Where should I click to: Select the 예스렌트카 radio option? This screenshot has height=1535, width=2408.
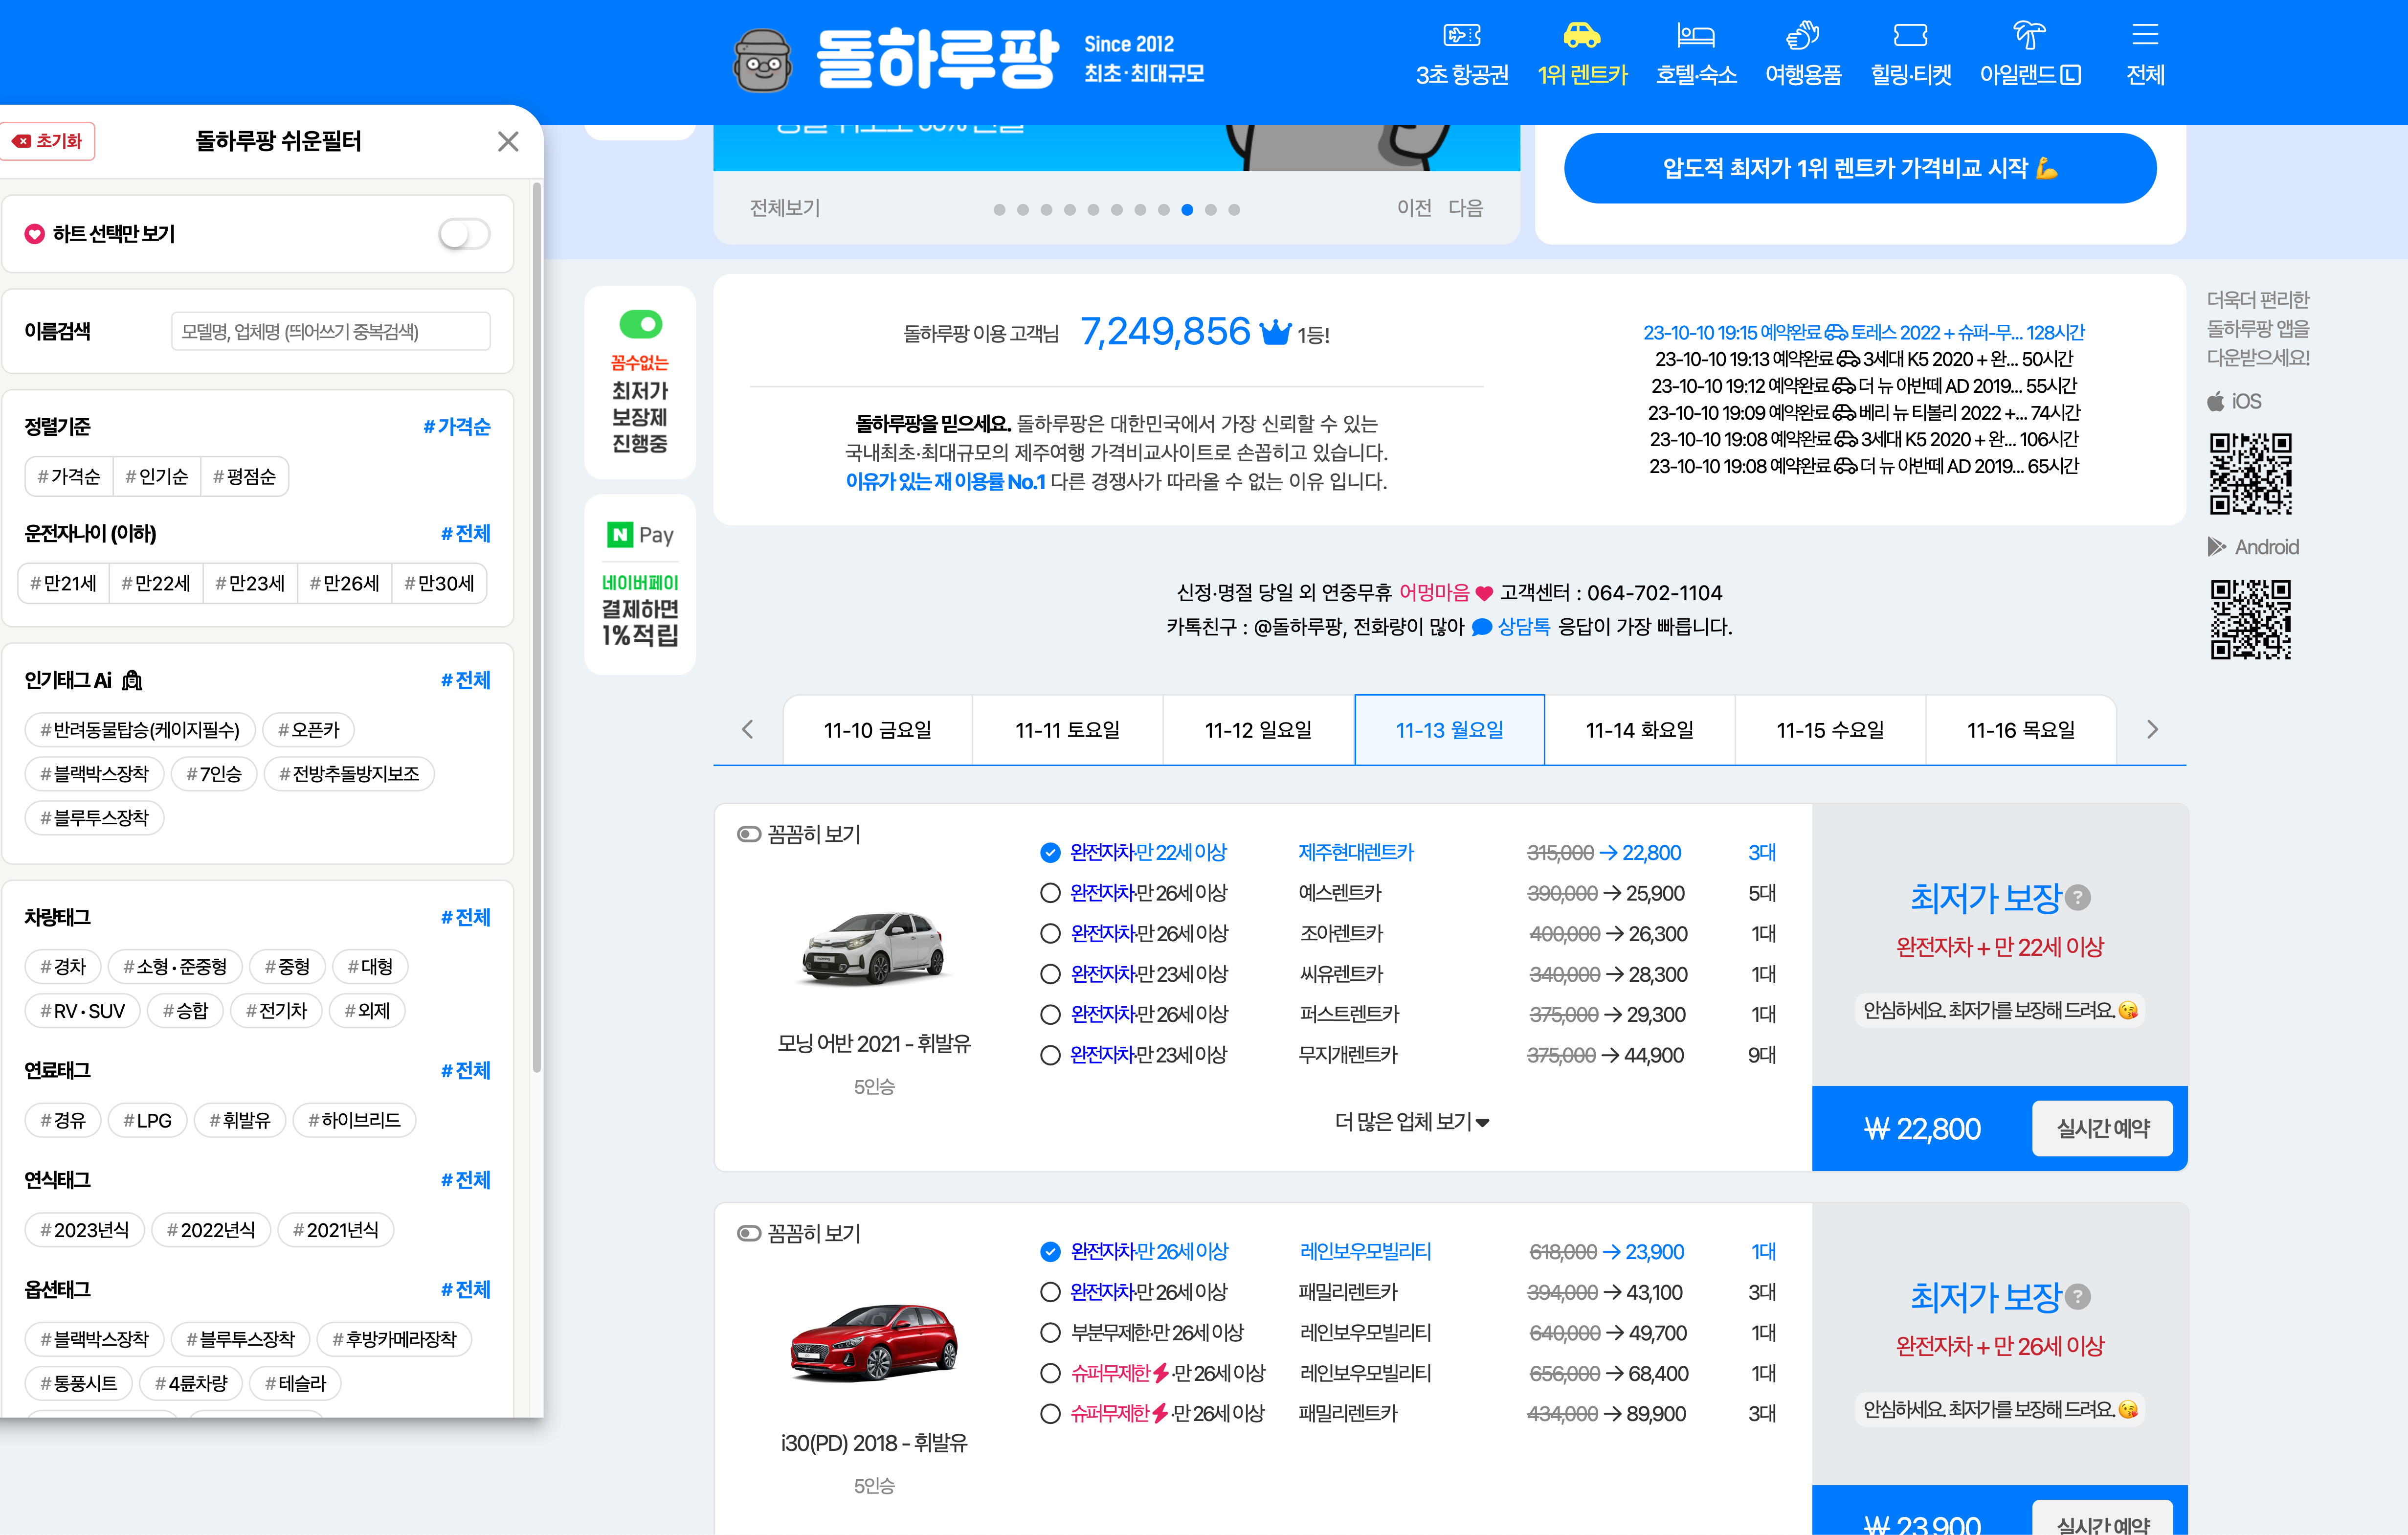click(1049, 892)
